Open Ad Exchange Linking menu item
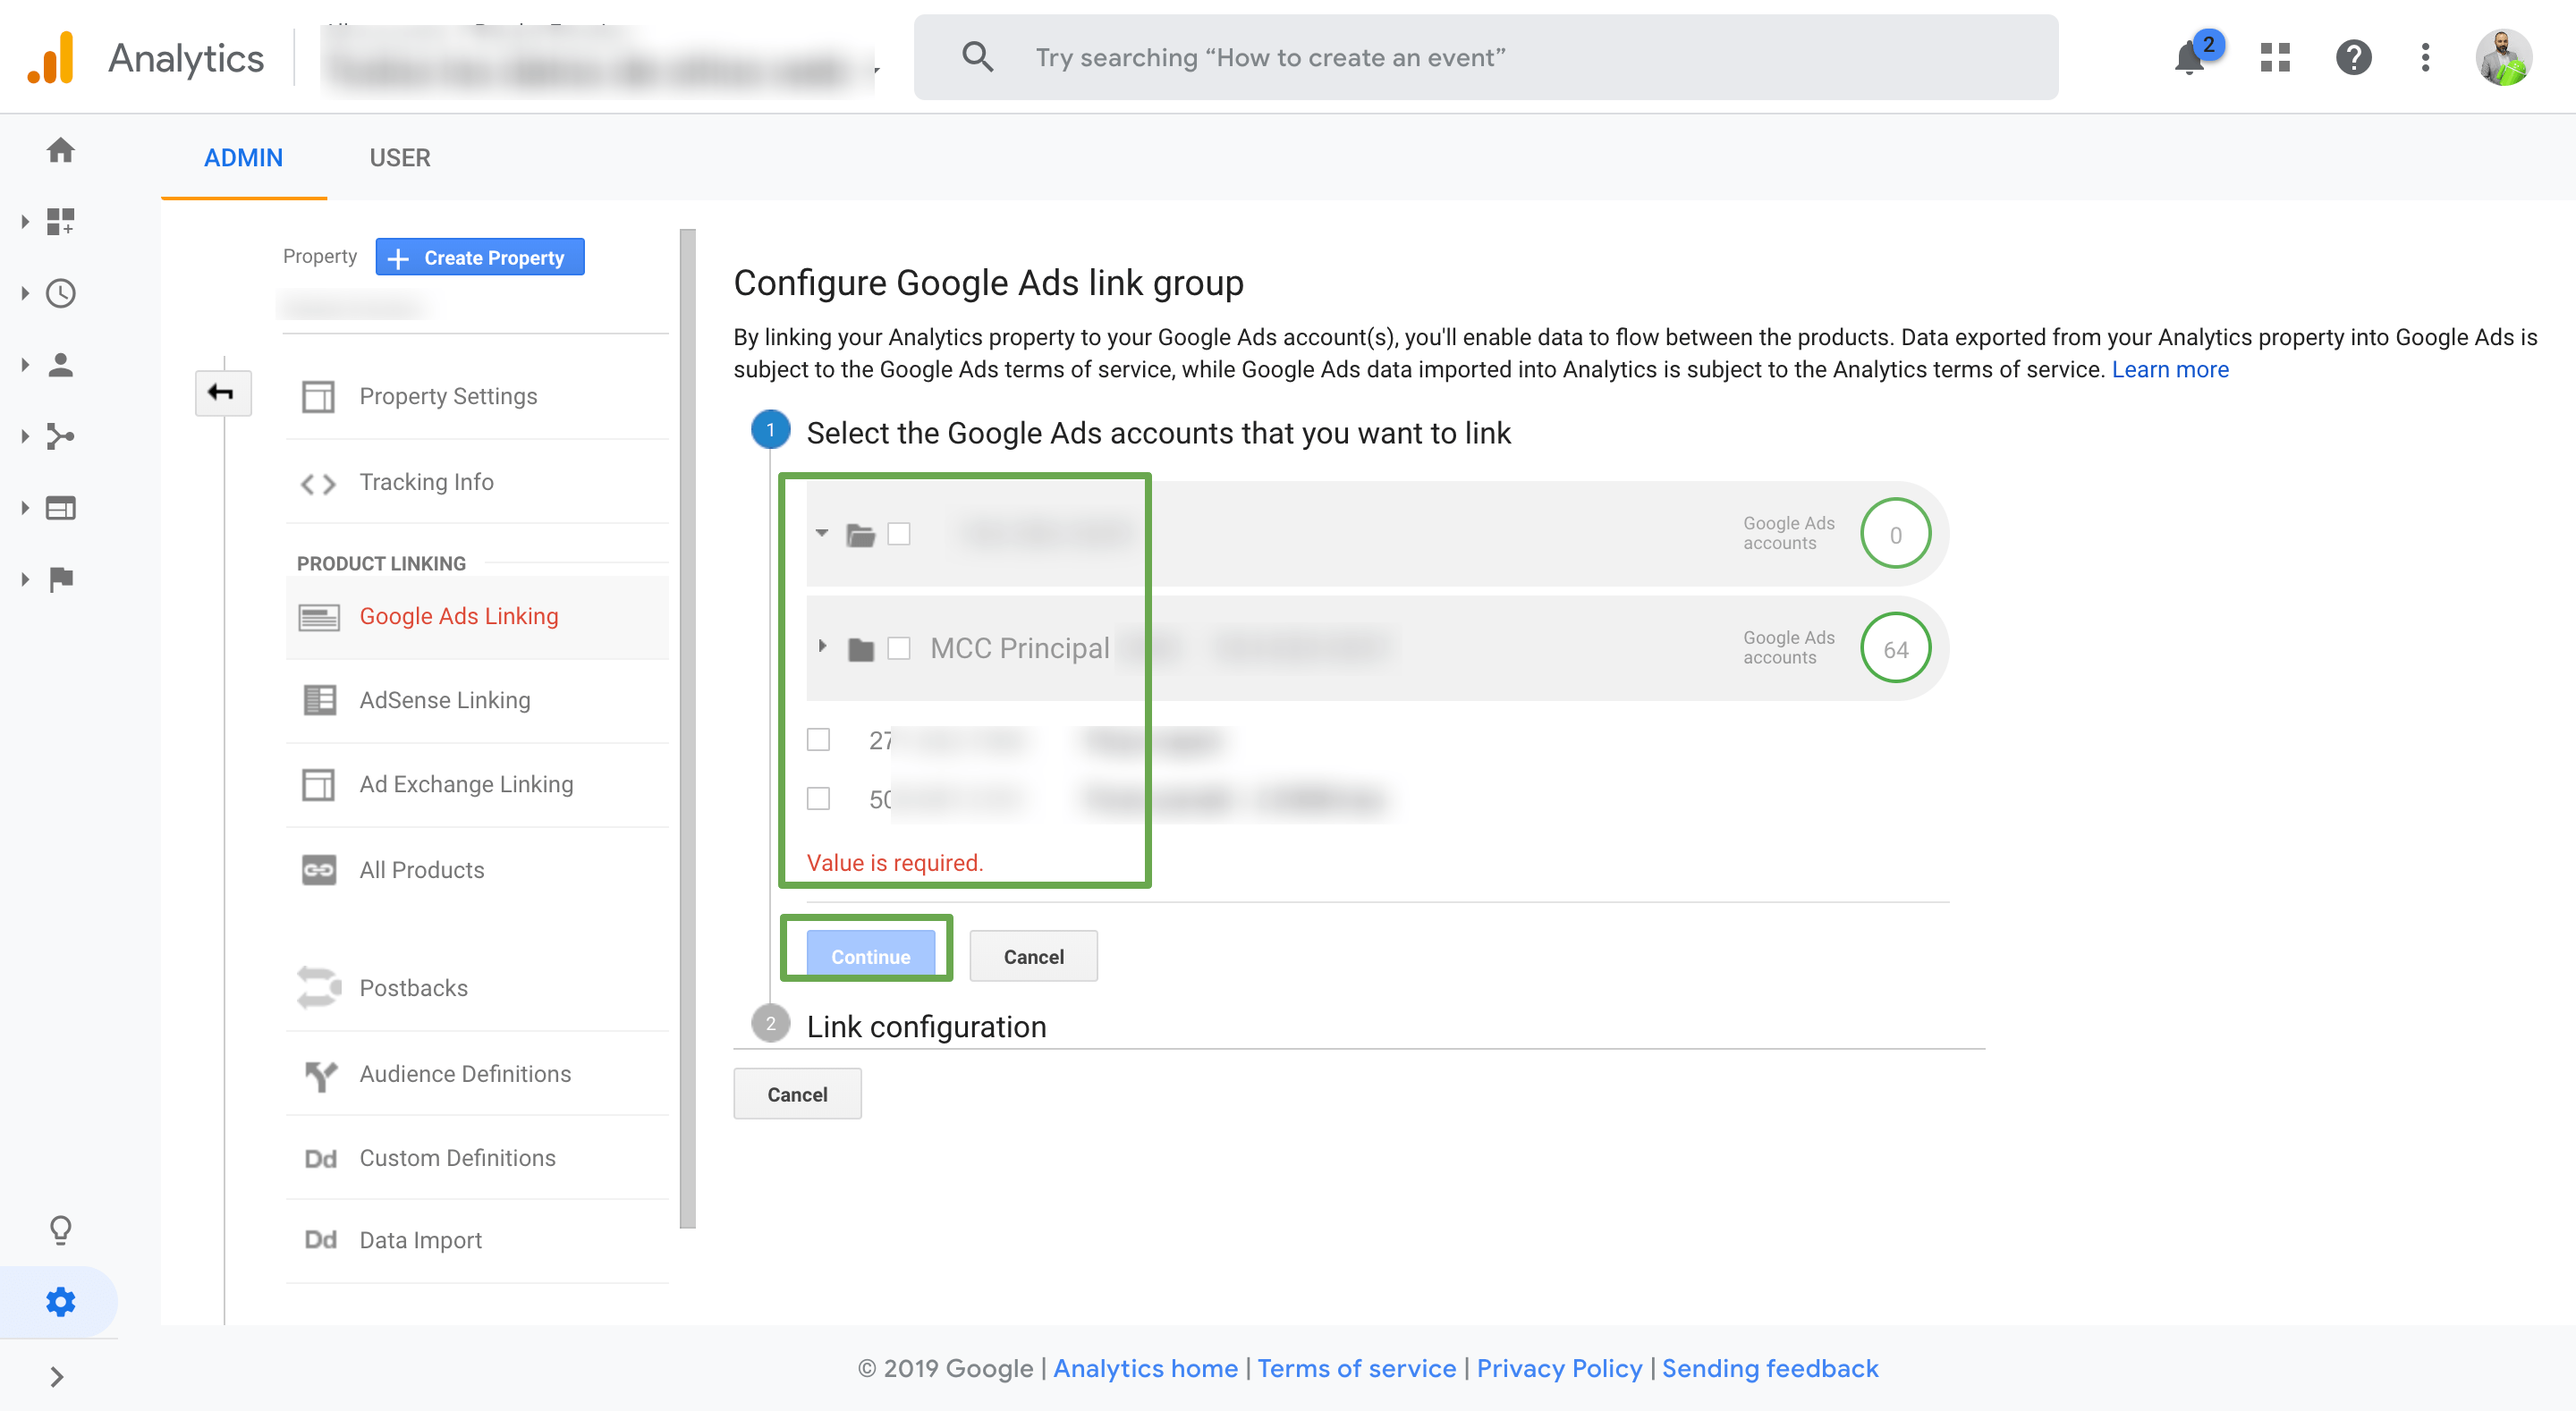 point(477,784)
